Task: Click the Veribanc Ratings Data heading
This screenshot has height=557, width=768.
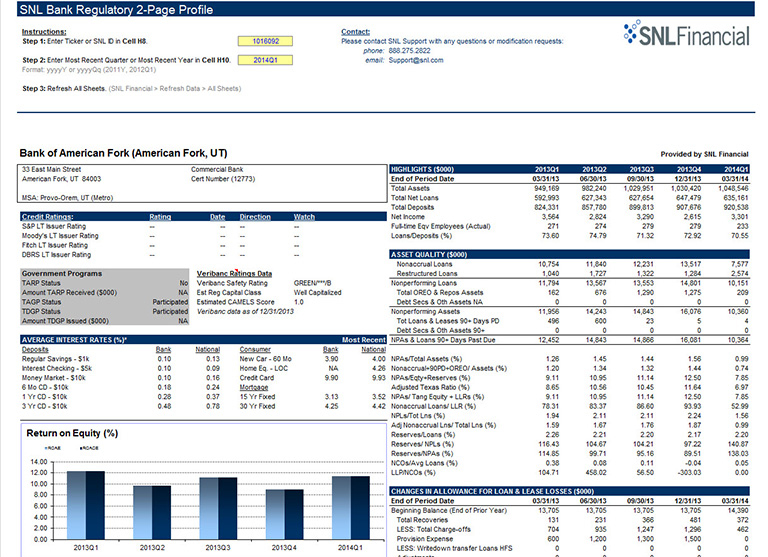Action: [236, 273]
